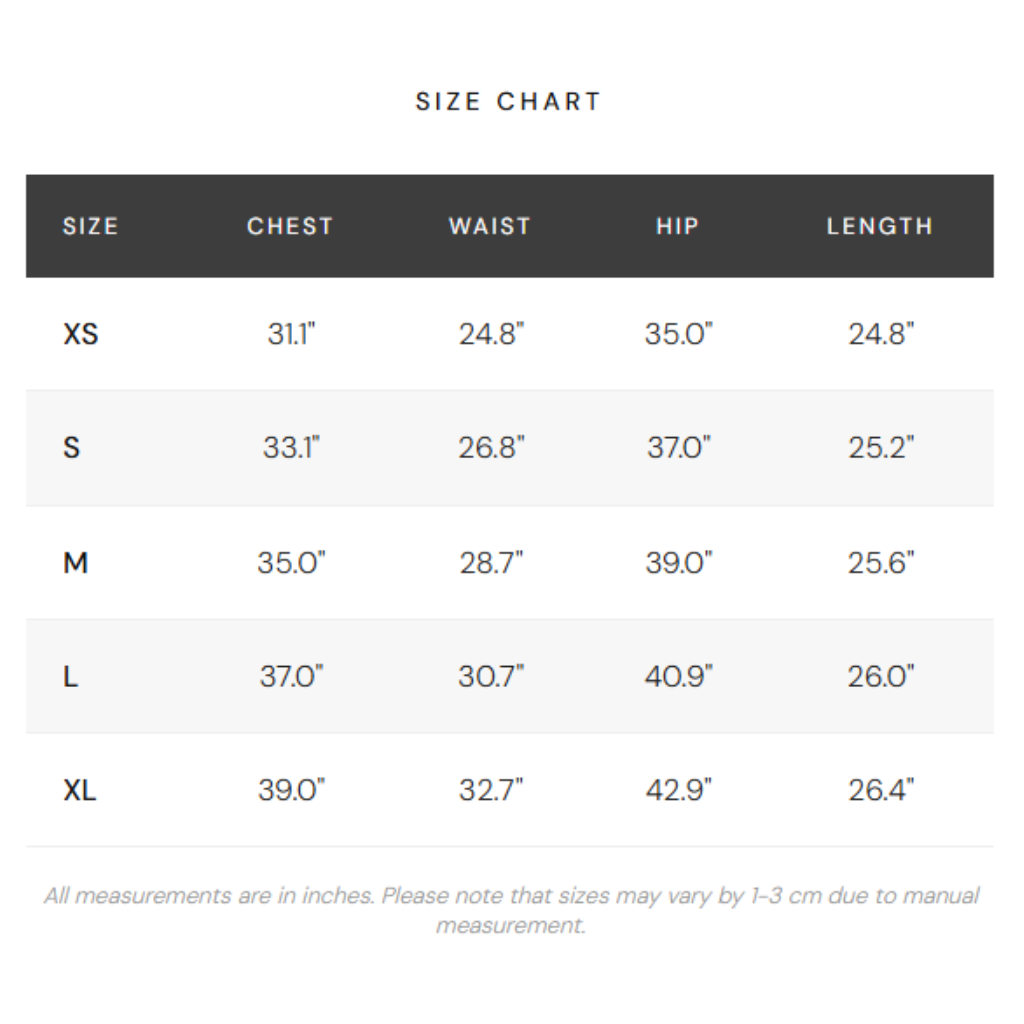Screen dimensions: 1024x1024
Task: Select the XS size row label
Action: coord(81,334)
